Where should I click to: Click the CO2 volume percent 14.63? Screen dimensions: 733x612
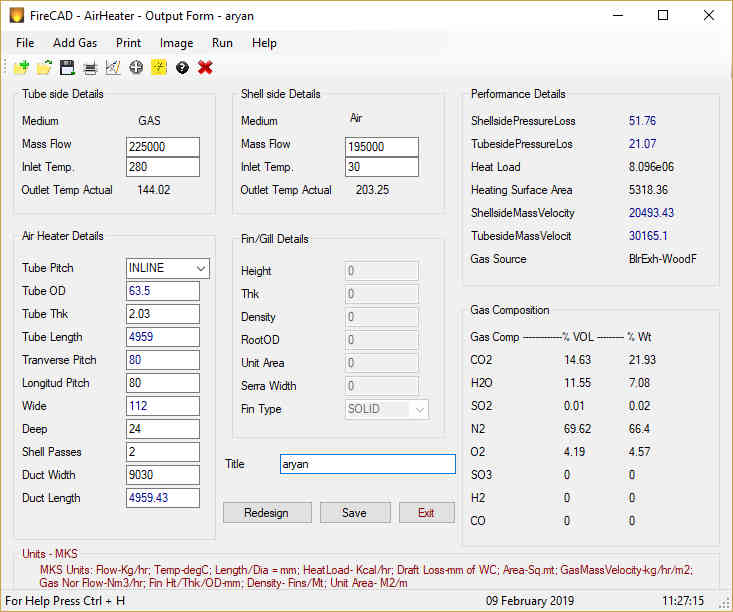coord(577,360)
